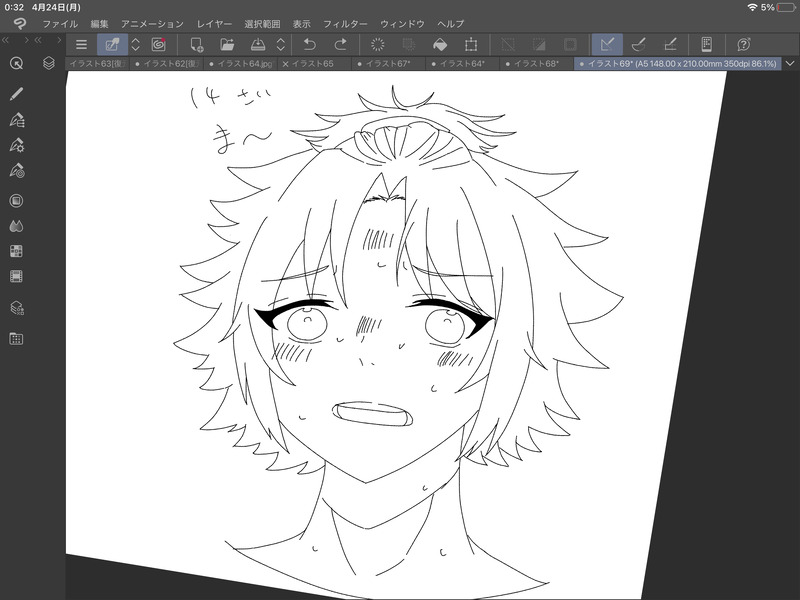The width and height of the screenshot is (800, 600).
Task: Open the 編集 menu
Action: coord(99,24)
